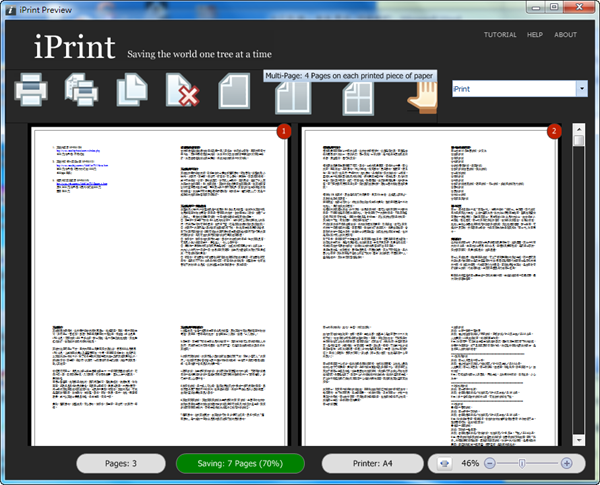The image size is (600, 485).
Task: Click the Saving: 7 Pages (70%) indicator
Action: click(x=240, y=464)
